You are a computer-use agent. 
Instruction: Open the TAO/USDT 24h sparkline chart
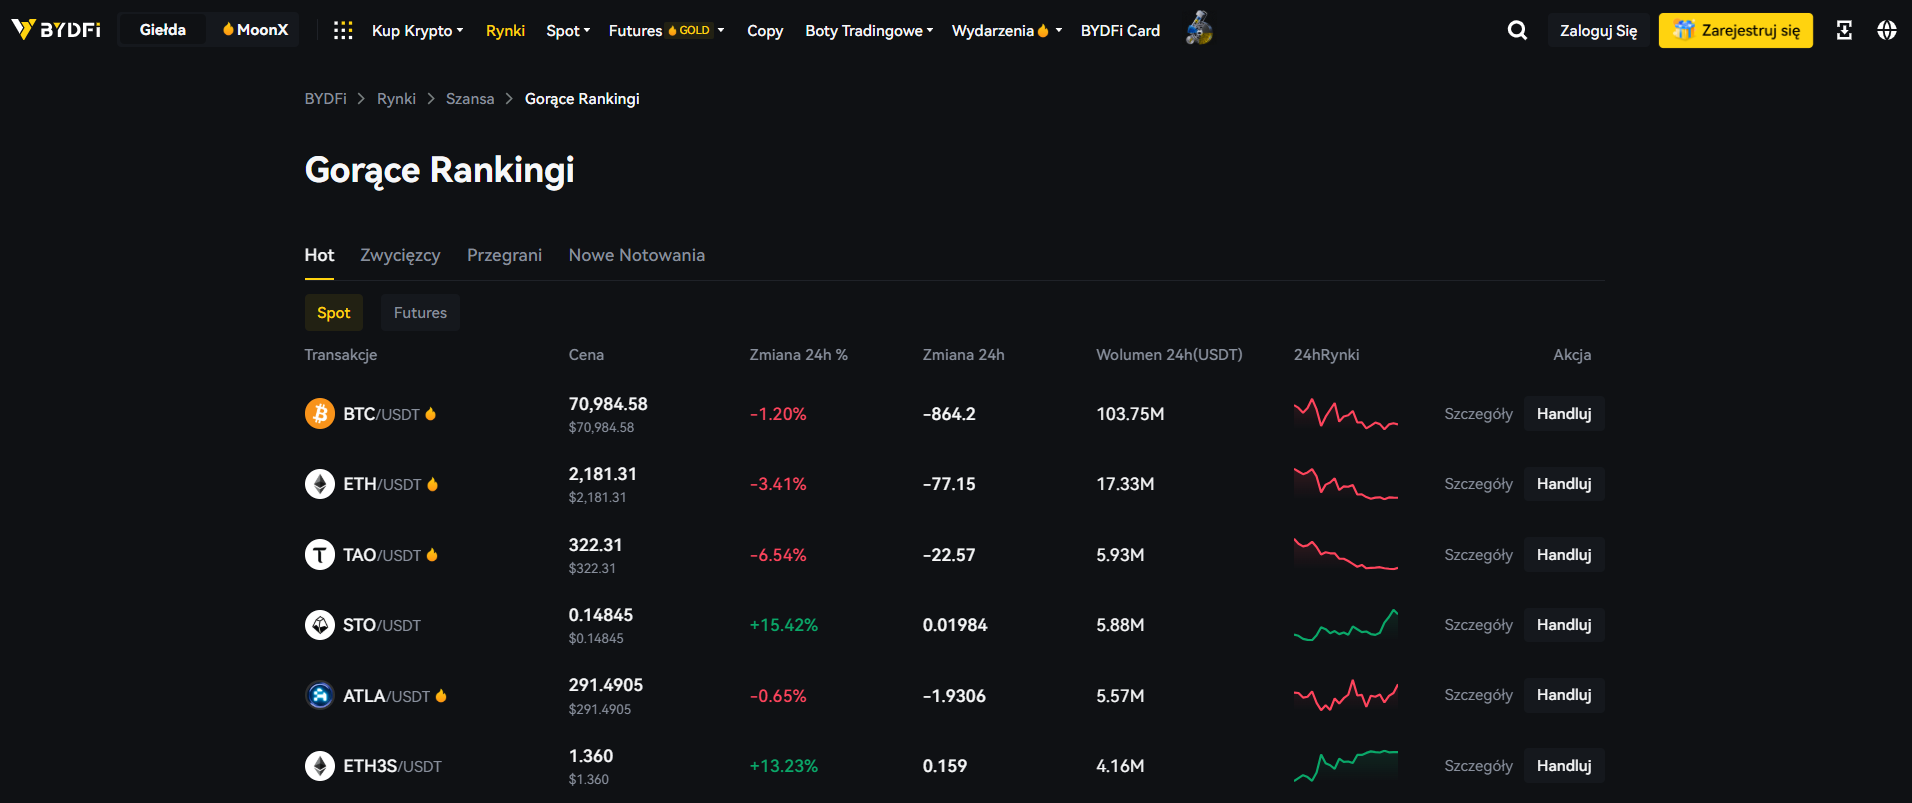click(1345, 555)
